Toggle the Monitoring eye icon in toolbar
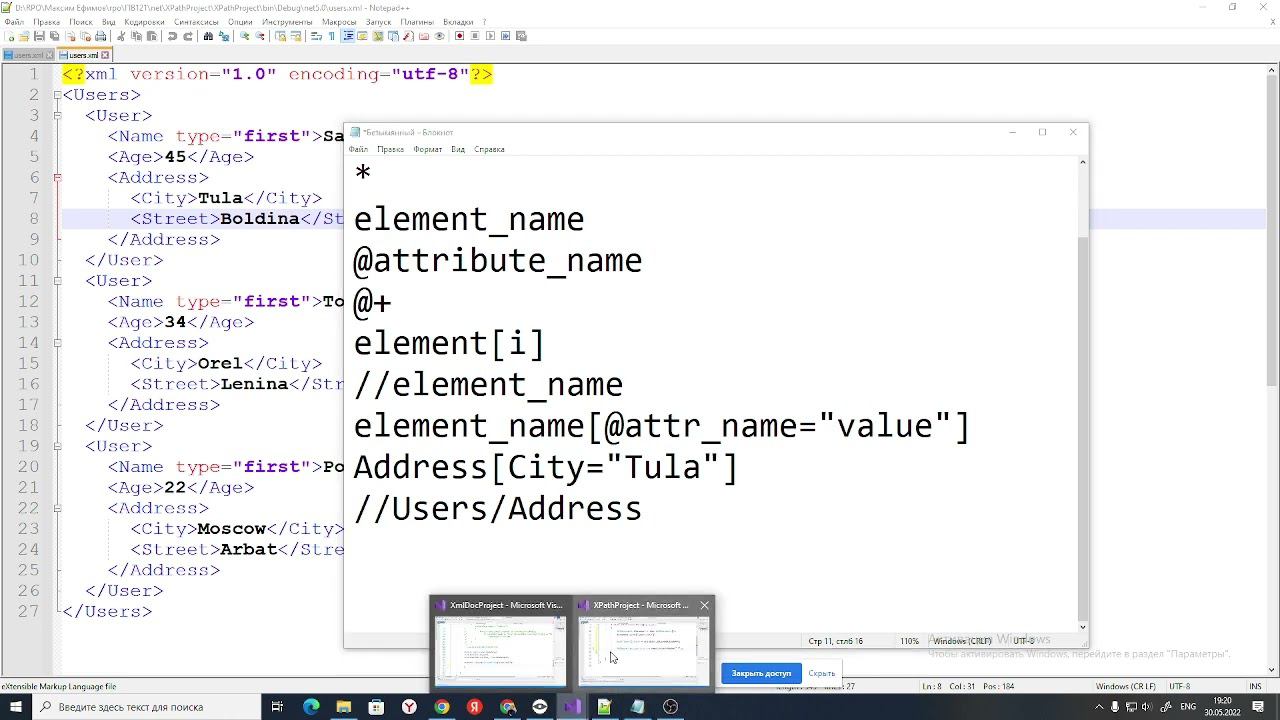This screenshot has width=1280, height=720. (439, 36)
